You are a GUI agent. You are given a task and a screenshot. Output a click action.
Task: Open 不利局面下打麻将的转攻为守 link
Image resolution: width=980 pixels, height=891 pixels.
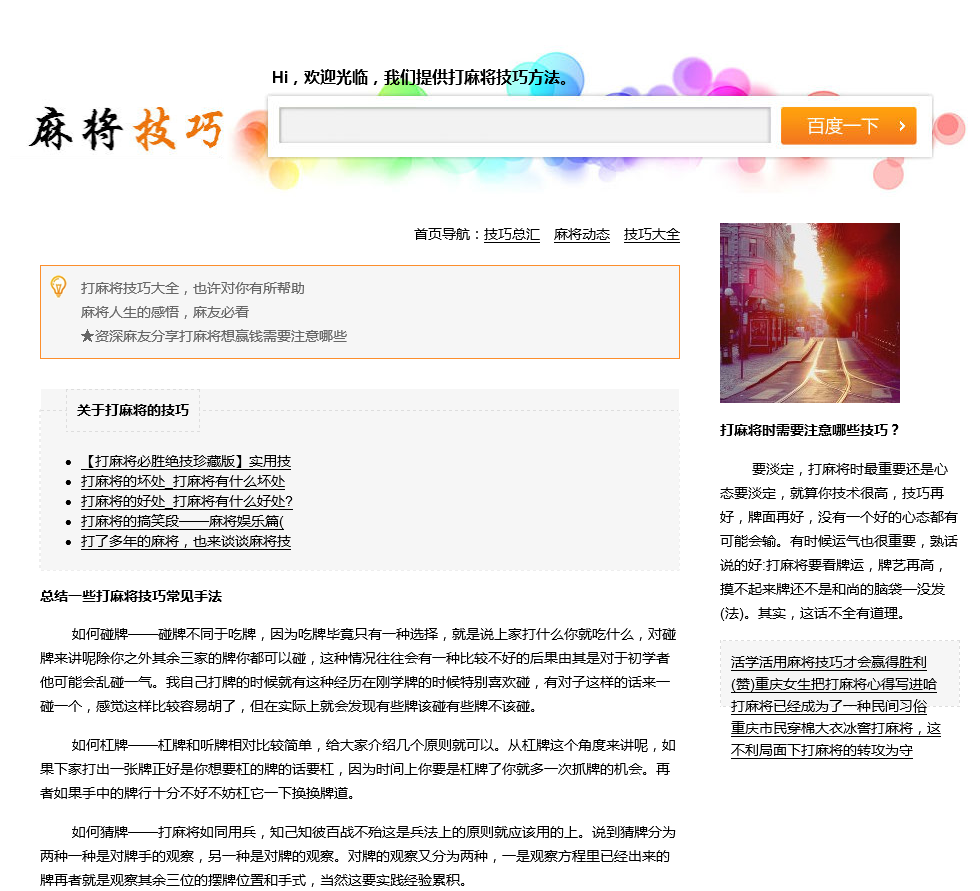tap(821, 750)
